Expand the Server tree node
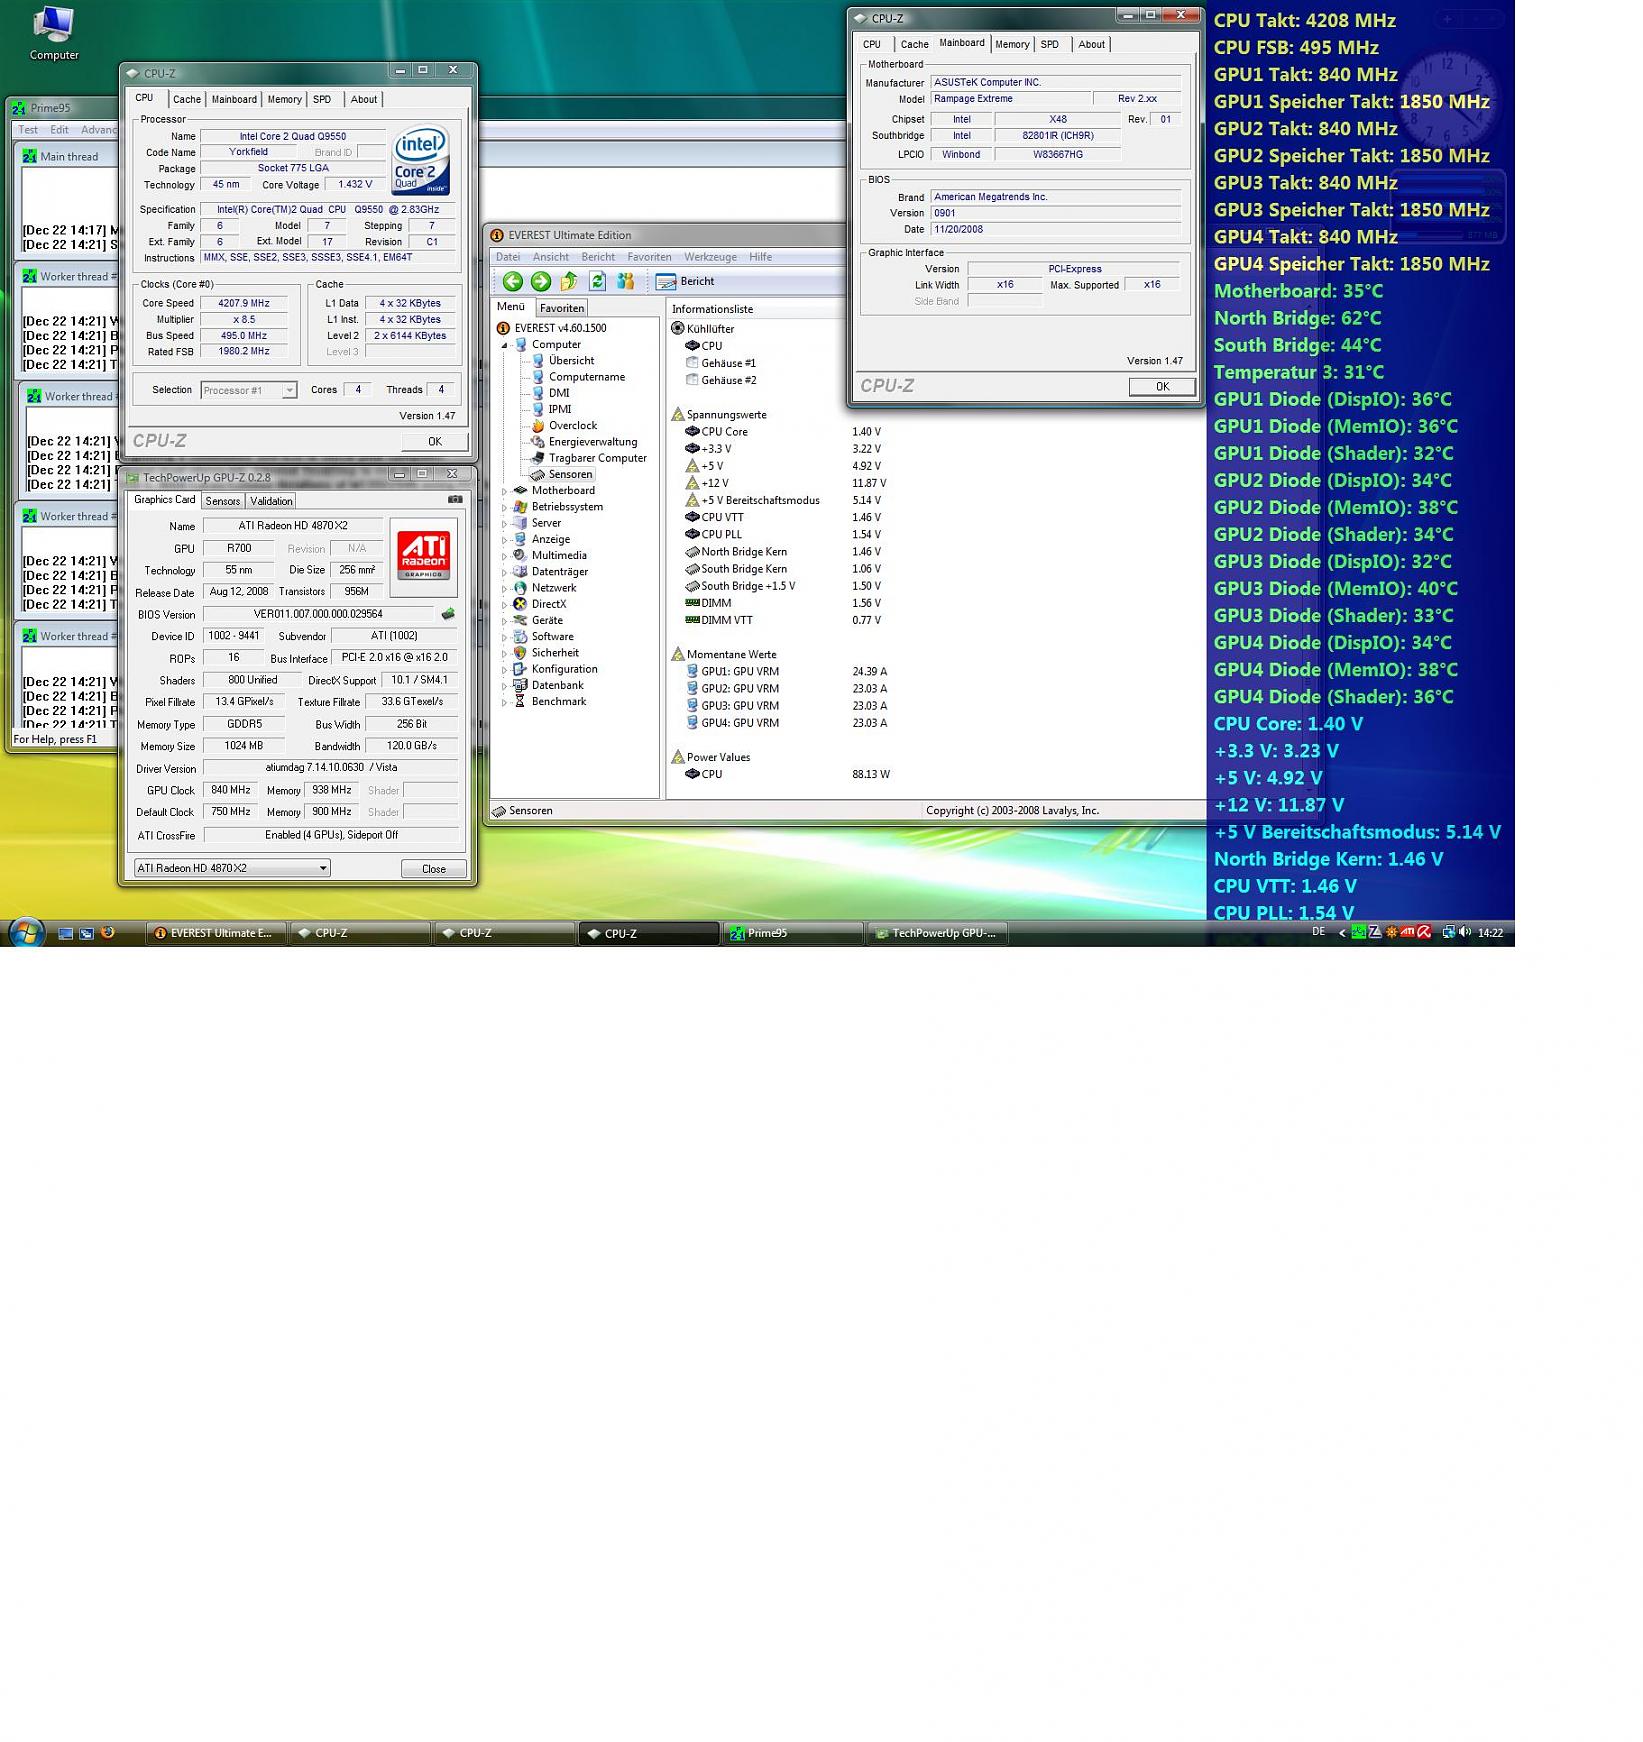The width and height of the screenshot is (1643, 1742). (504, 523)
